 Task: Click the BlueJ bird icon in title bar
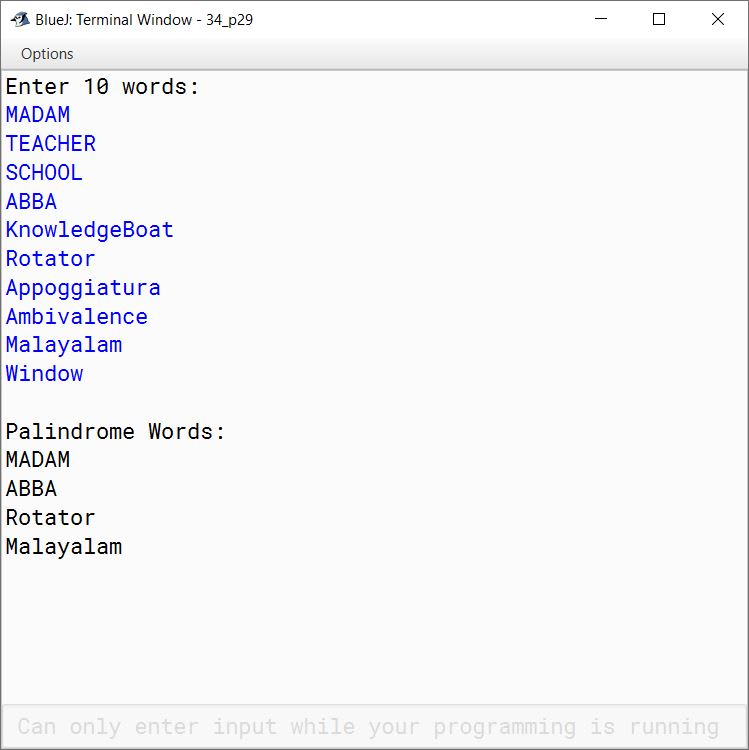tap(20, 20)
